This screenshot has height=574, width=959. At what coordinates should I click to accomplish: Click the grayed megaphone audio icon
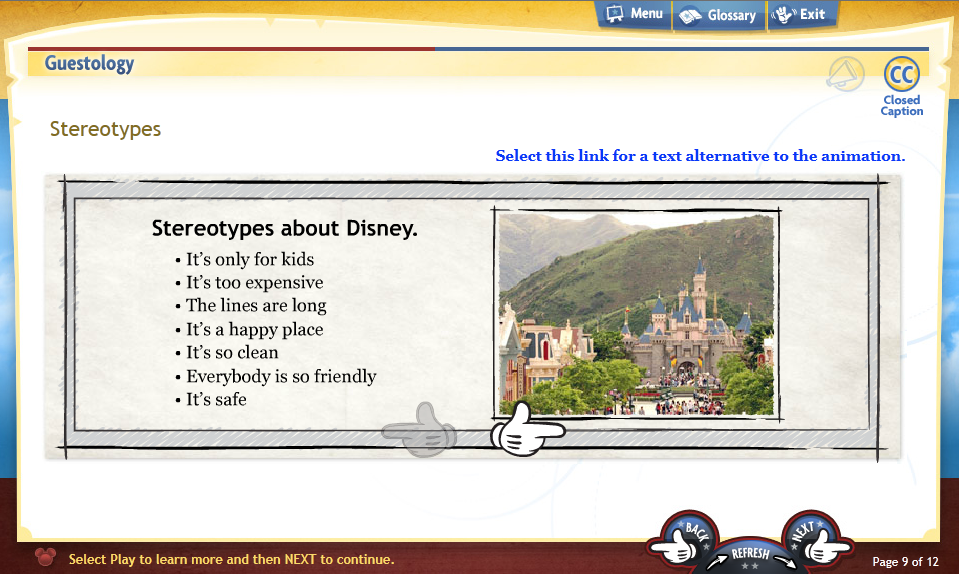pos(845,75)
